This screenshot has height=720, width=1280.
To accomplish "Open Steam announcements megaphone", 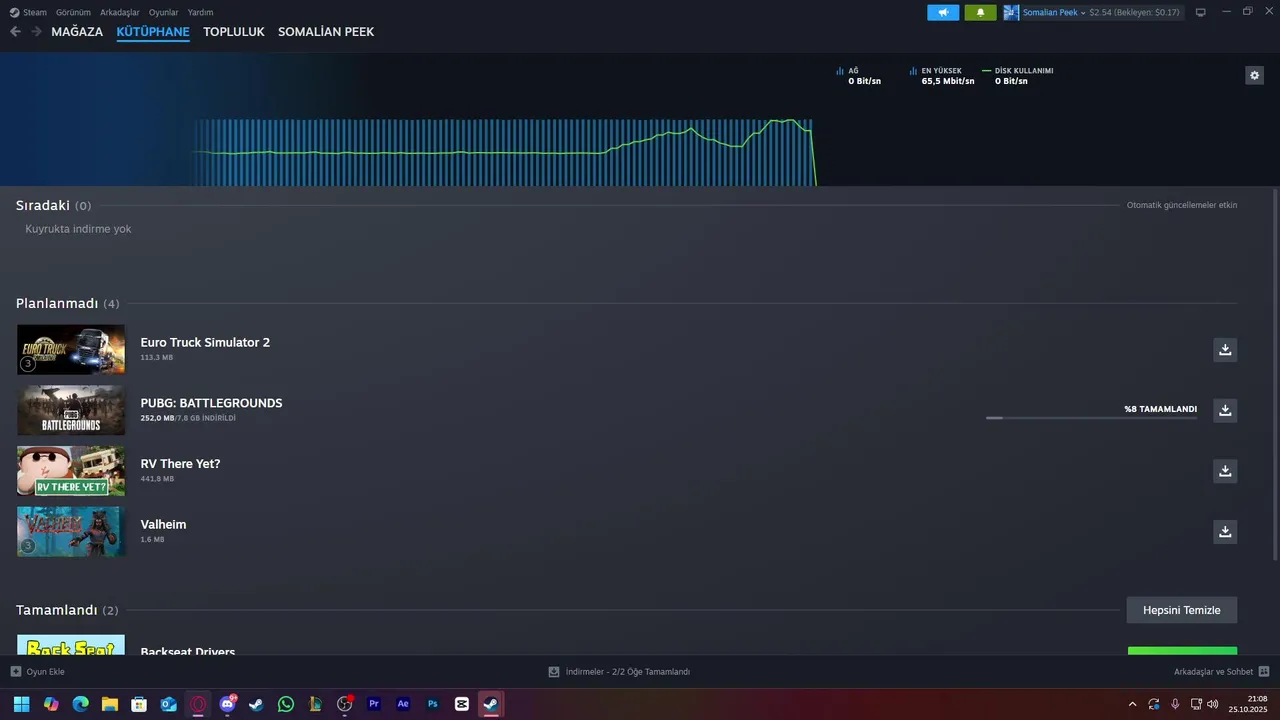I will tap(943, 12).
